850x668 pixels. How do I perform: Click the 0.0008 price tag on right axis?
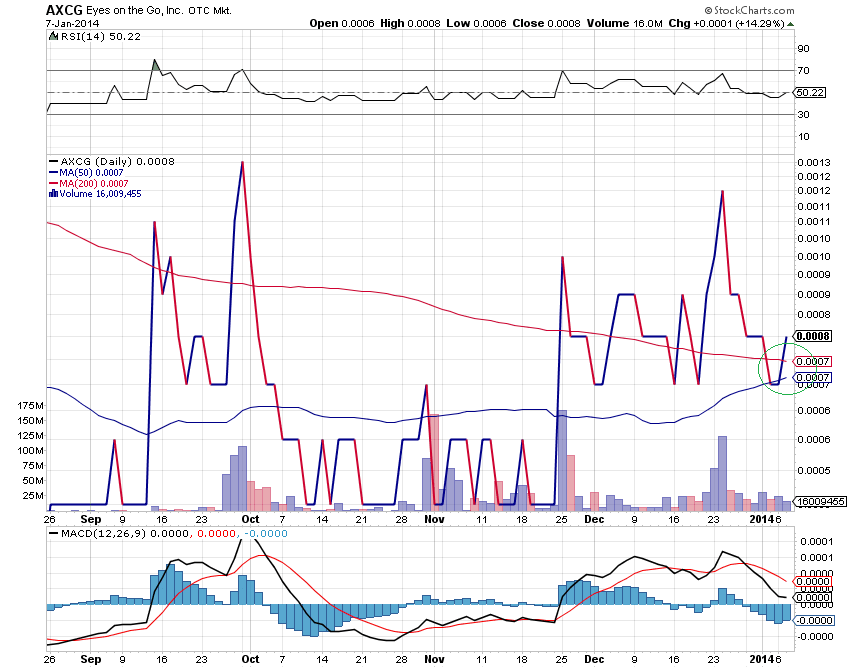(814, 336)
